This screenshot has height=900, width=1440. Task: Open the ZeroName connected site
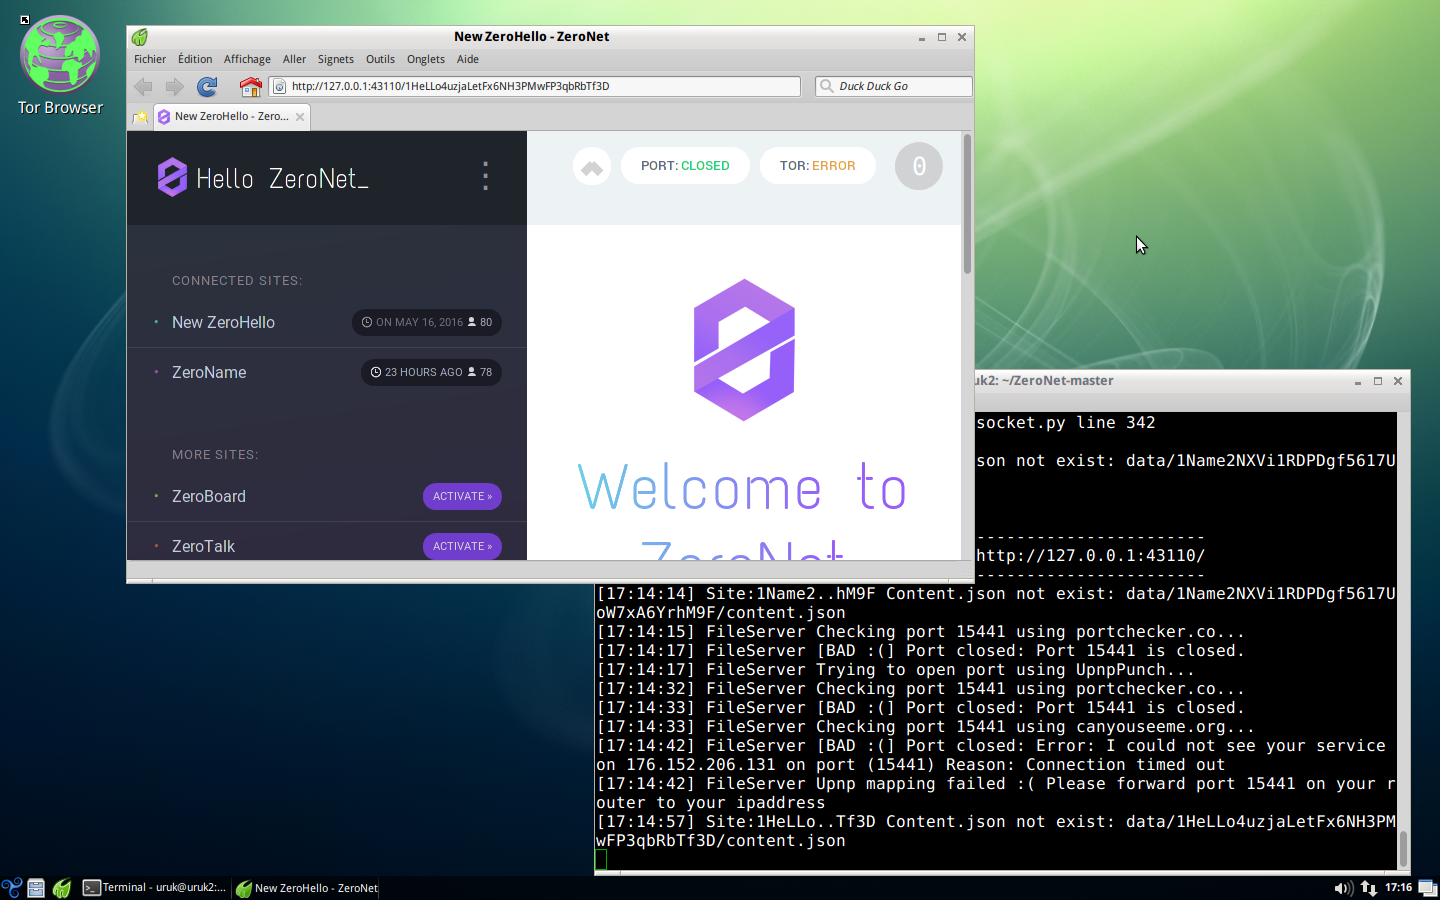tap(209, 372)
